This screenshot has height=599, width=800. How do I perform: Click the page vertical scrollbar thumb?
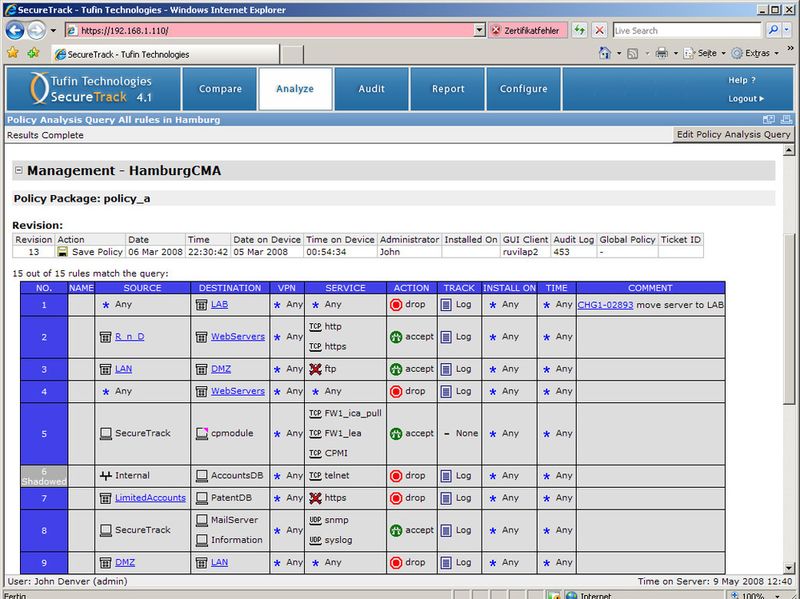(789, 319)
